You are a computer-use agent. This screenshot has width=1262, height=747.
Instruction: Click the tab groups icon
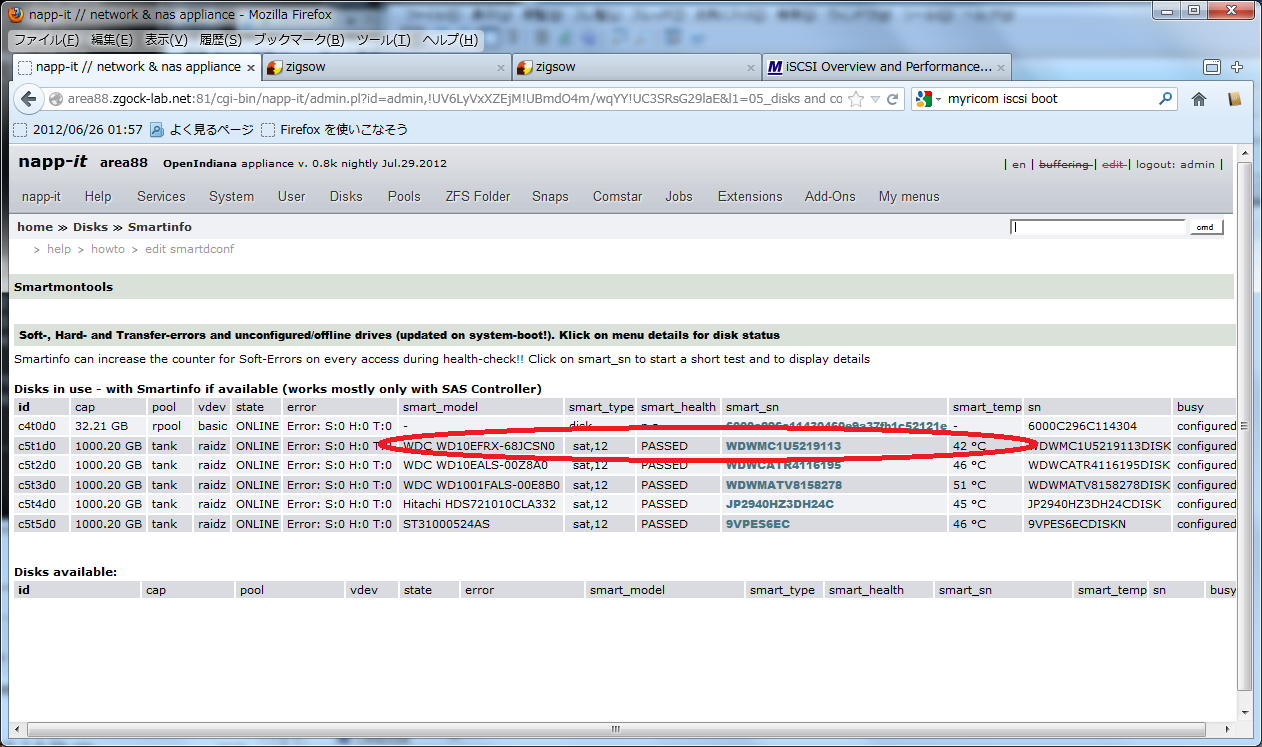(x=1211, y=67)
